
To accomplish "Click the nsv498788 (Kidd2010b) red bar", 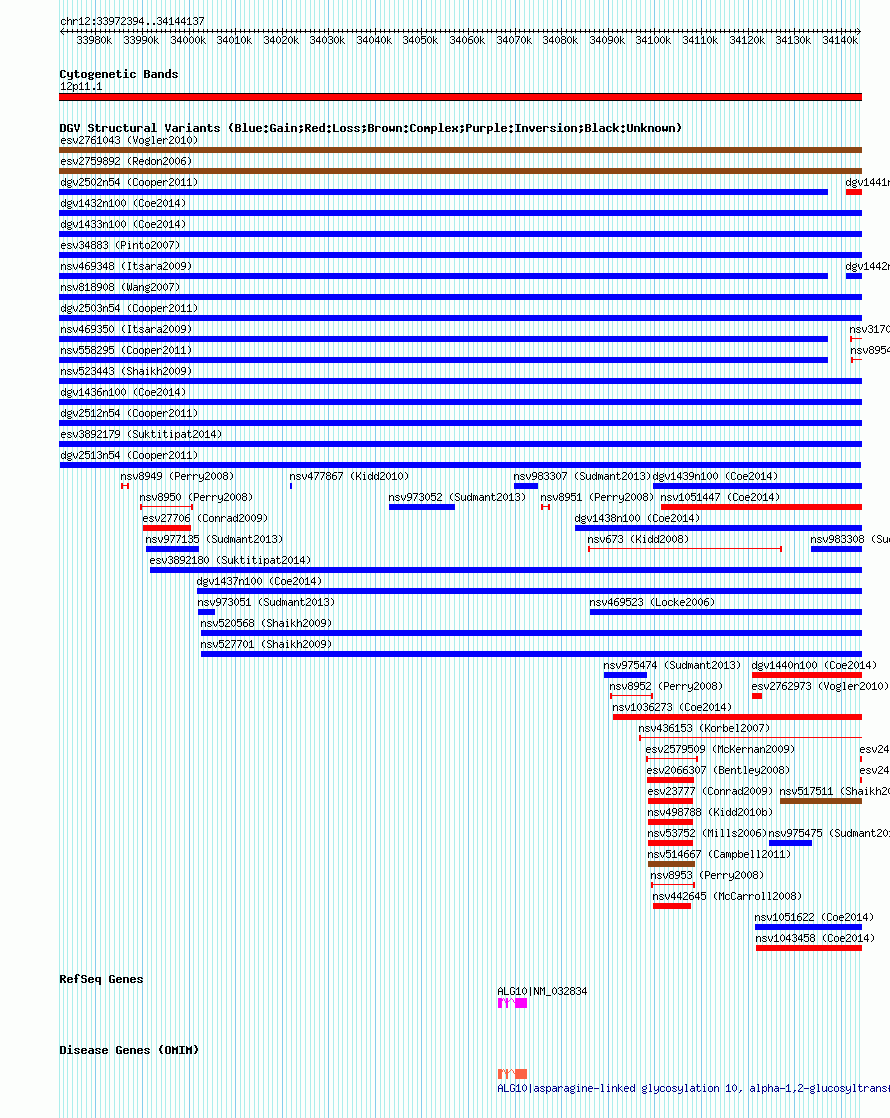I will tap(670, 822).
